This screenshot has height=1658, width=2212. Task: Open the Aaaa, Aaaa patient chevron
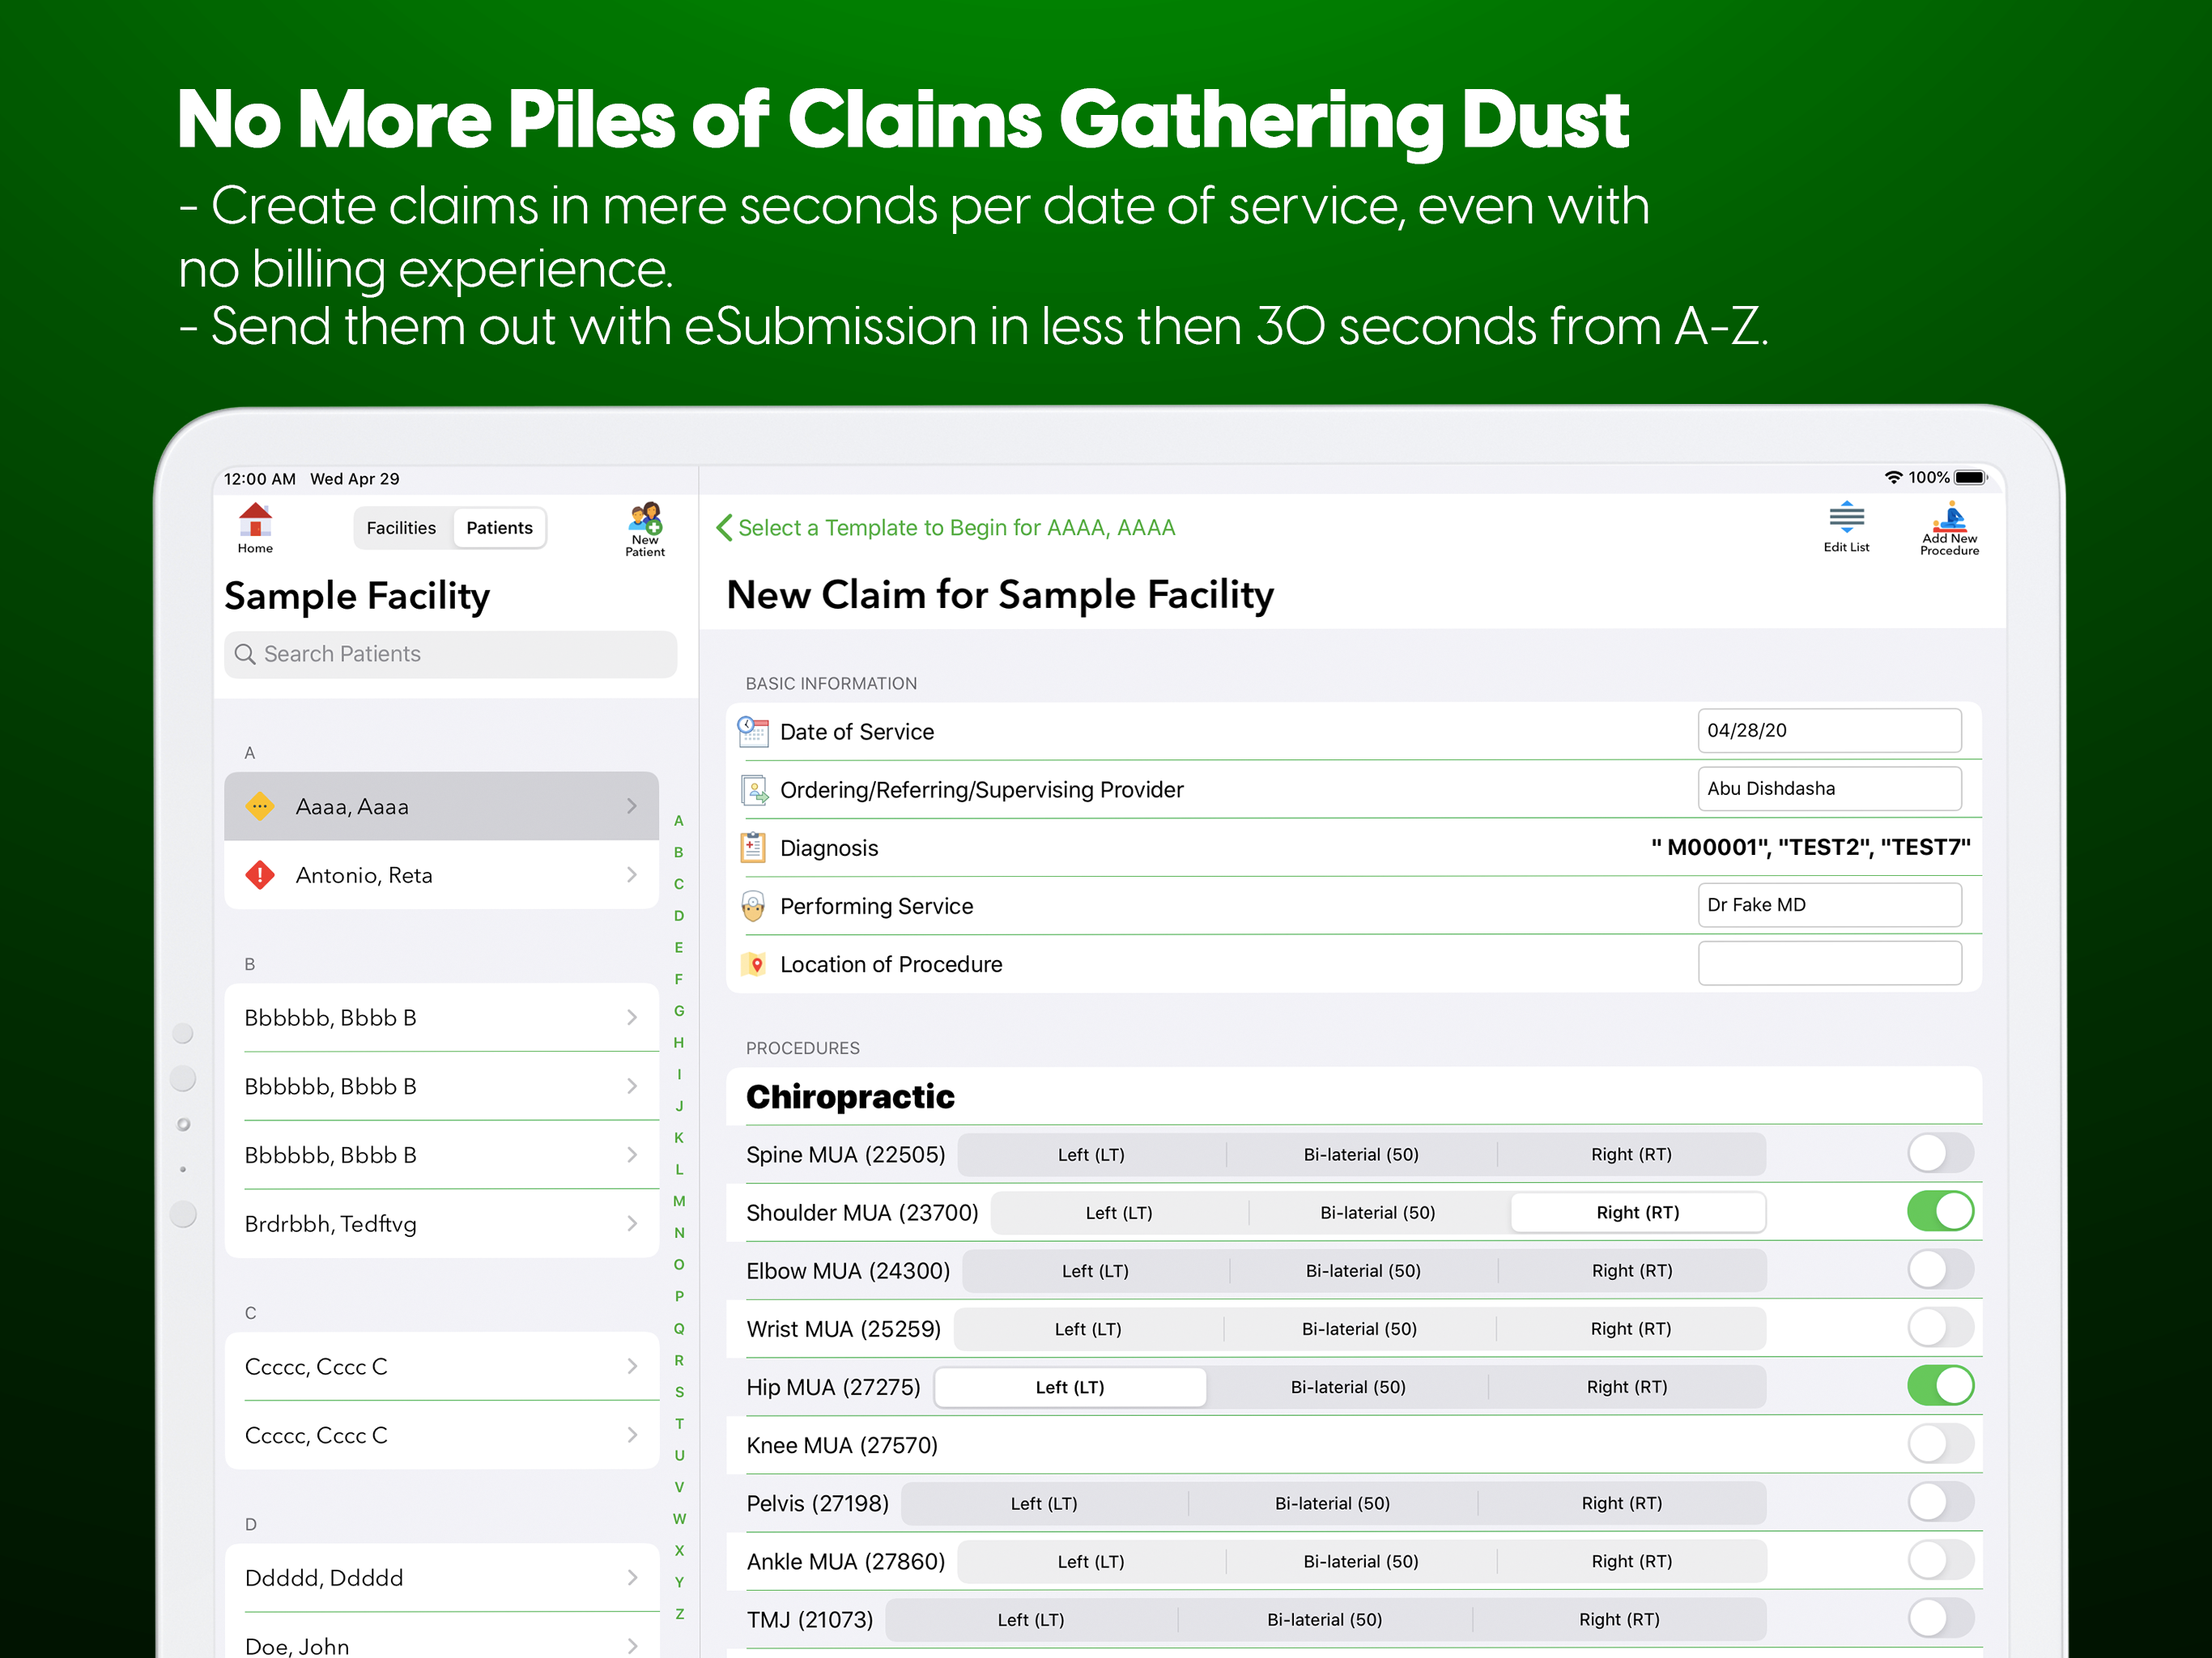tap(632, 806)
